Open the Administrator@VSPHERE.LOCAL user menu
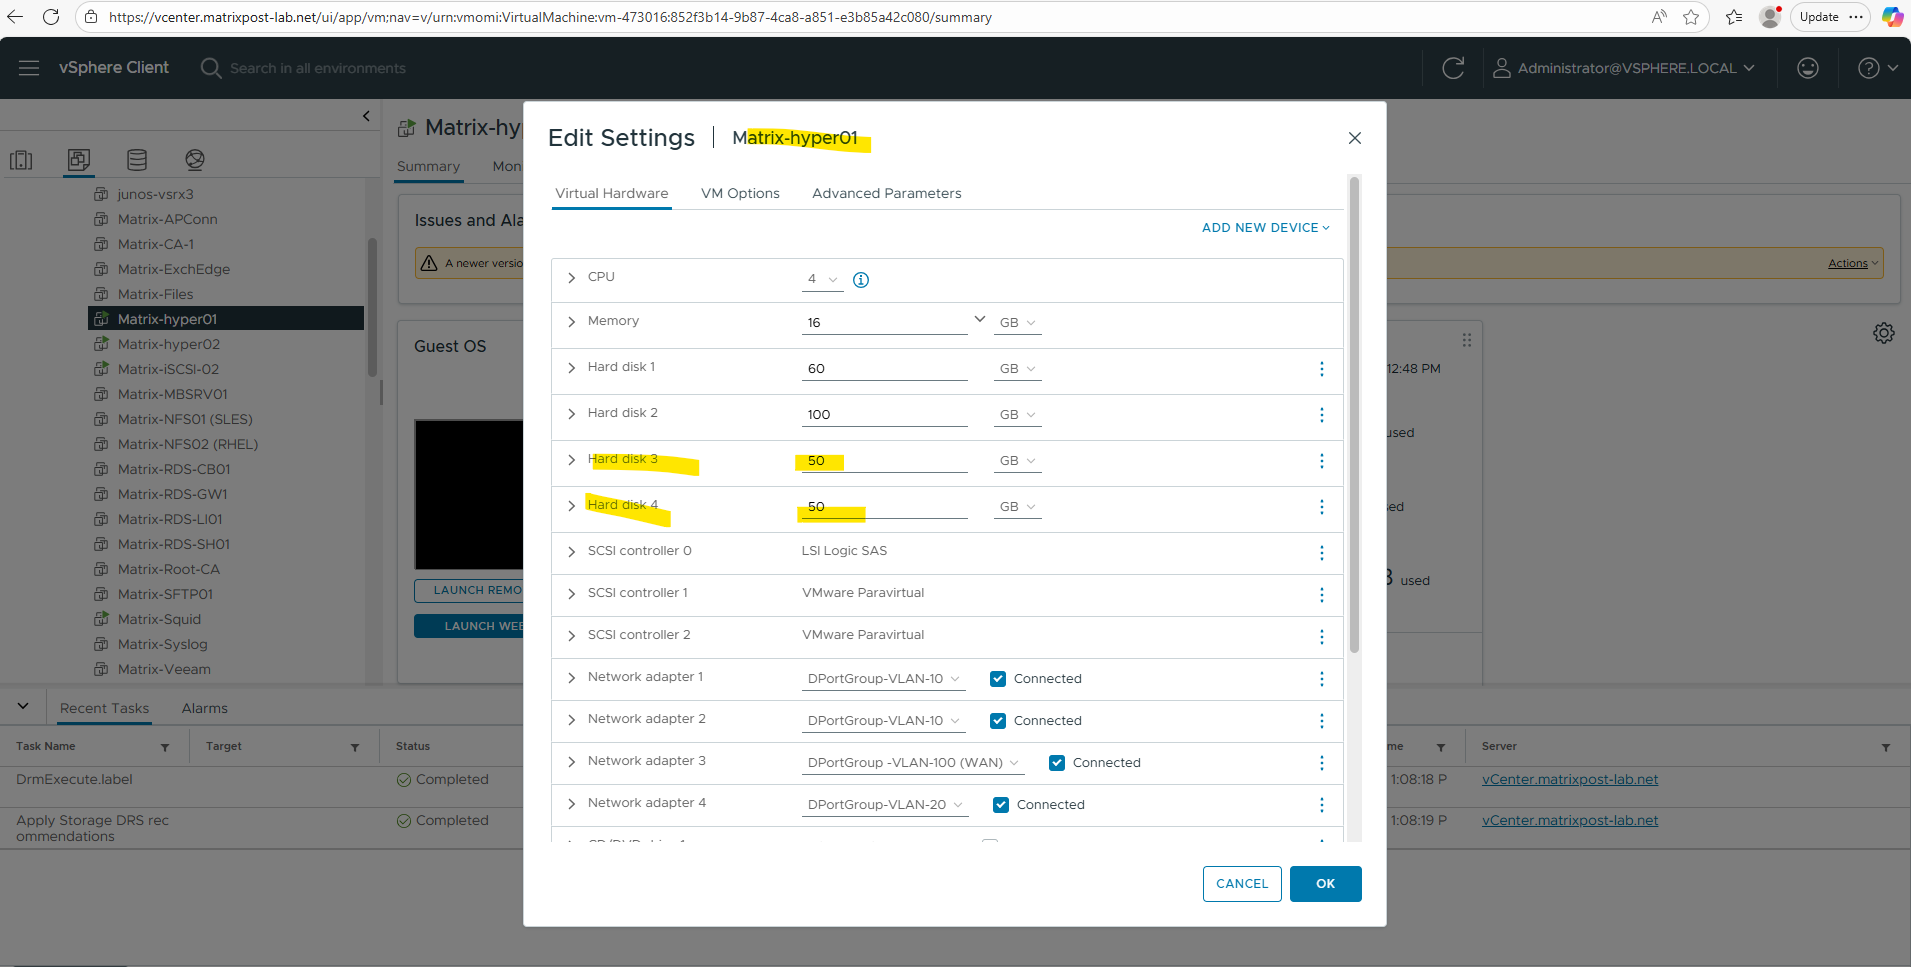 click(1624, 68)
